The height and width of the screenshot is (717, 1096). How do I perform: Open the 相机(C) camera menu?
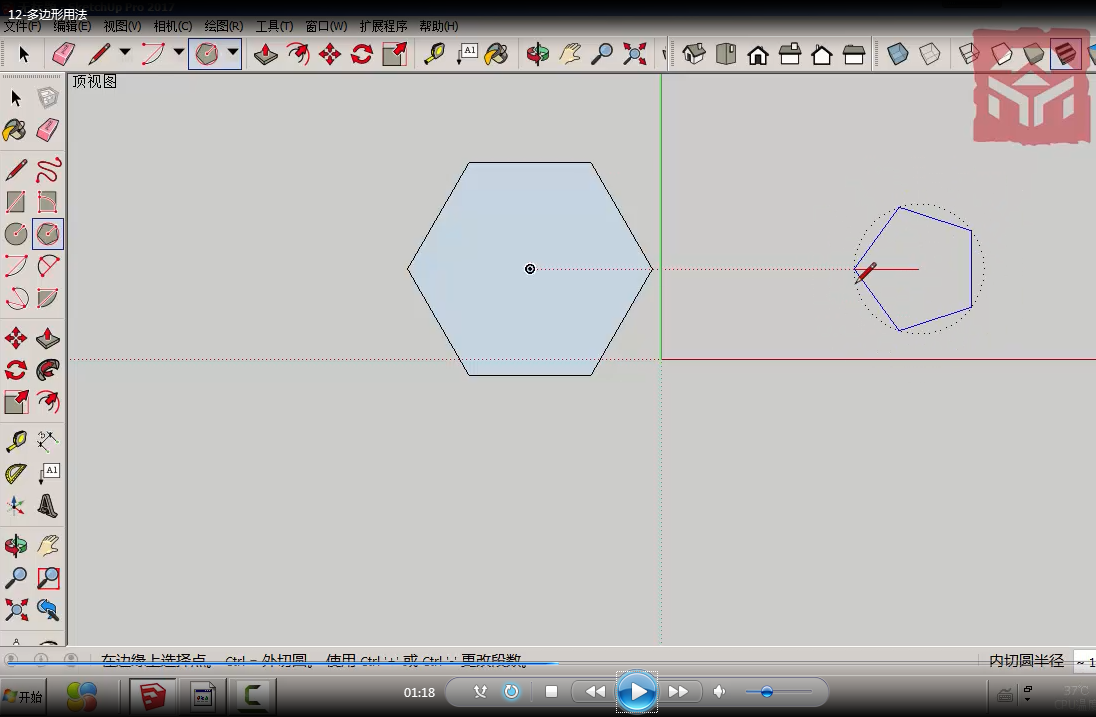tap(173, 26)
